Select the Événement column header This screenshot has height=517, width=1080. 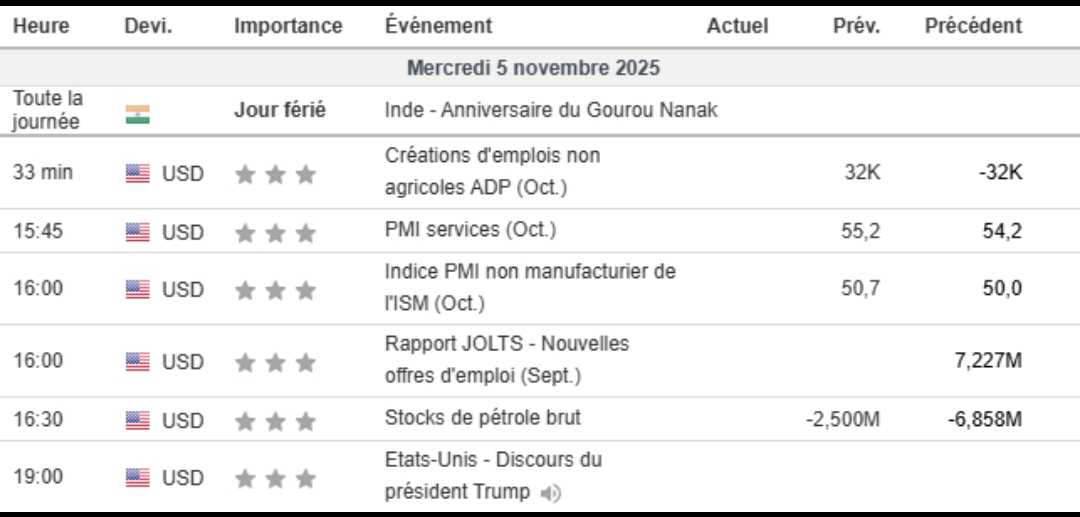point(438,26)
